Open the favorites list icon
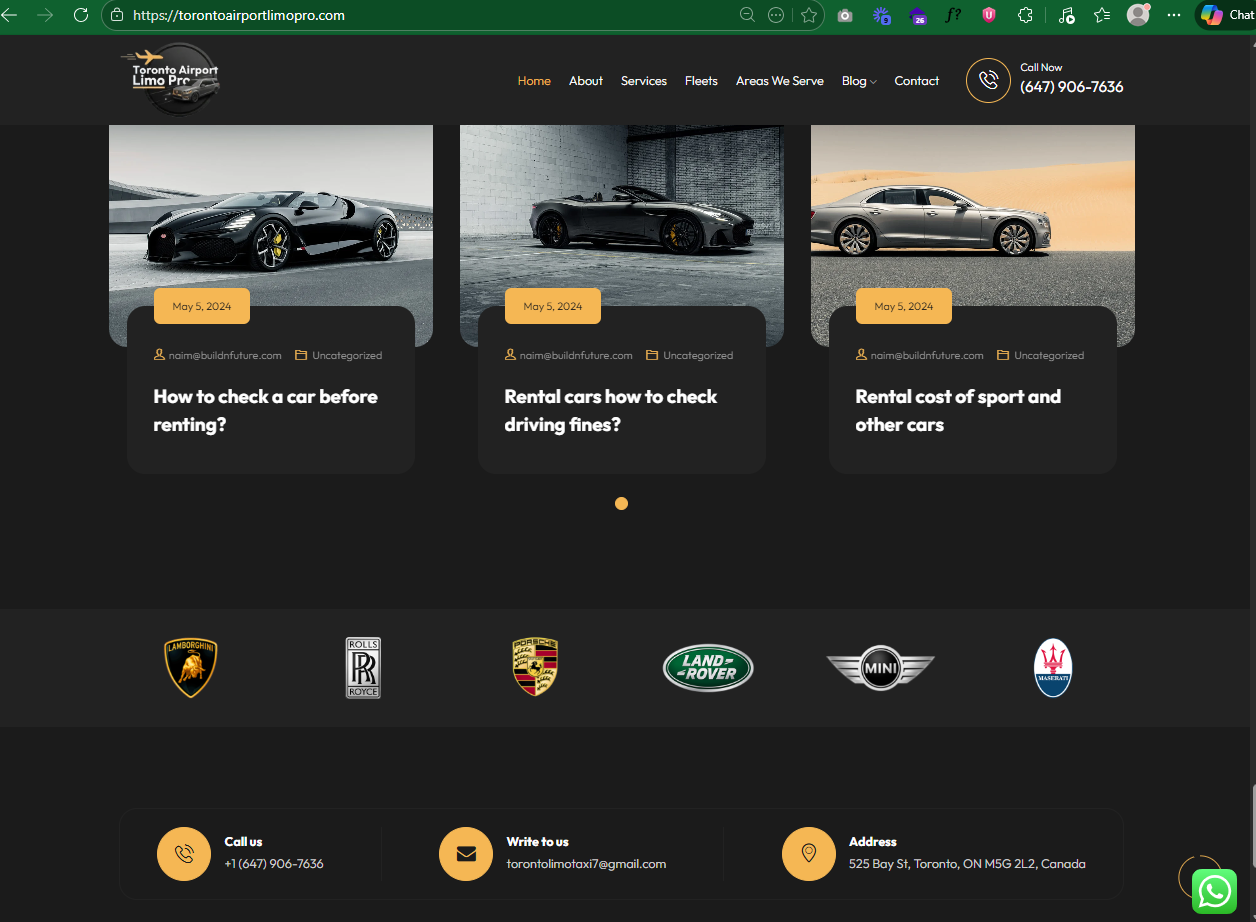1256x922 pixels. coord(1102,15)
